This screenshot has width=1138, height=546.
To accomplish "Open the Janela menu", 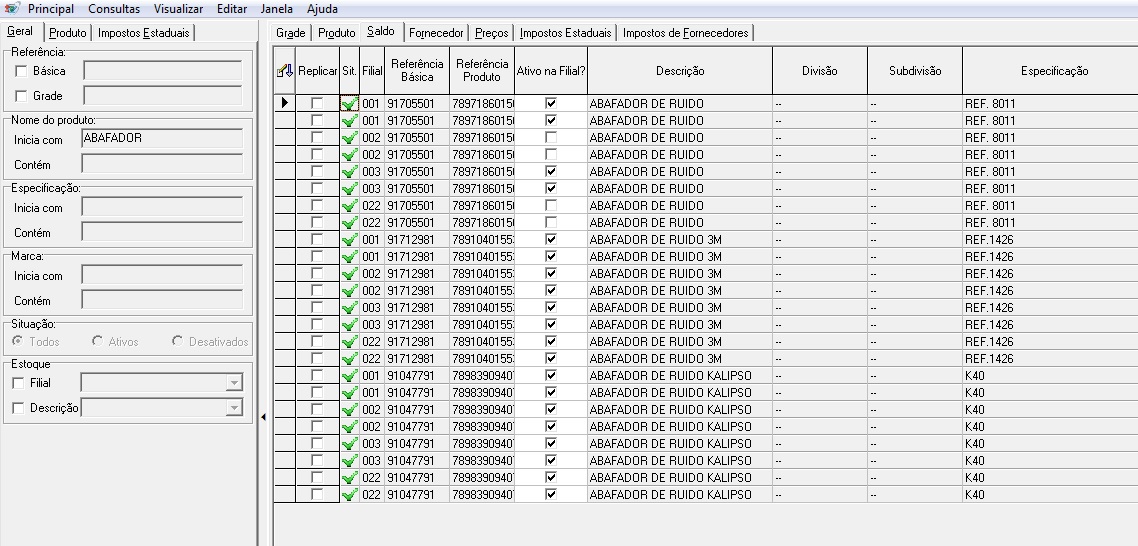I will [x=277, y=9].
